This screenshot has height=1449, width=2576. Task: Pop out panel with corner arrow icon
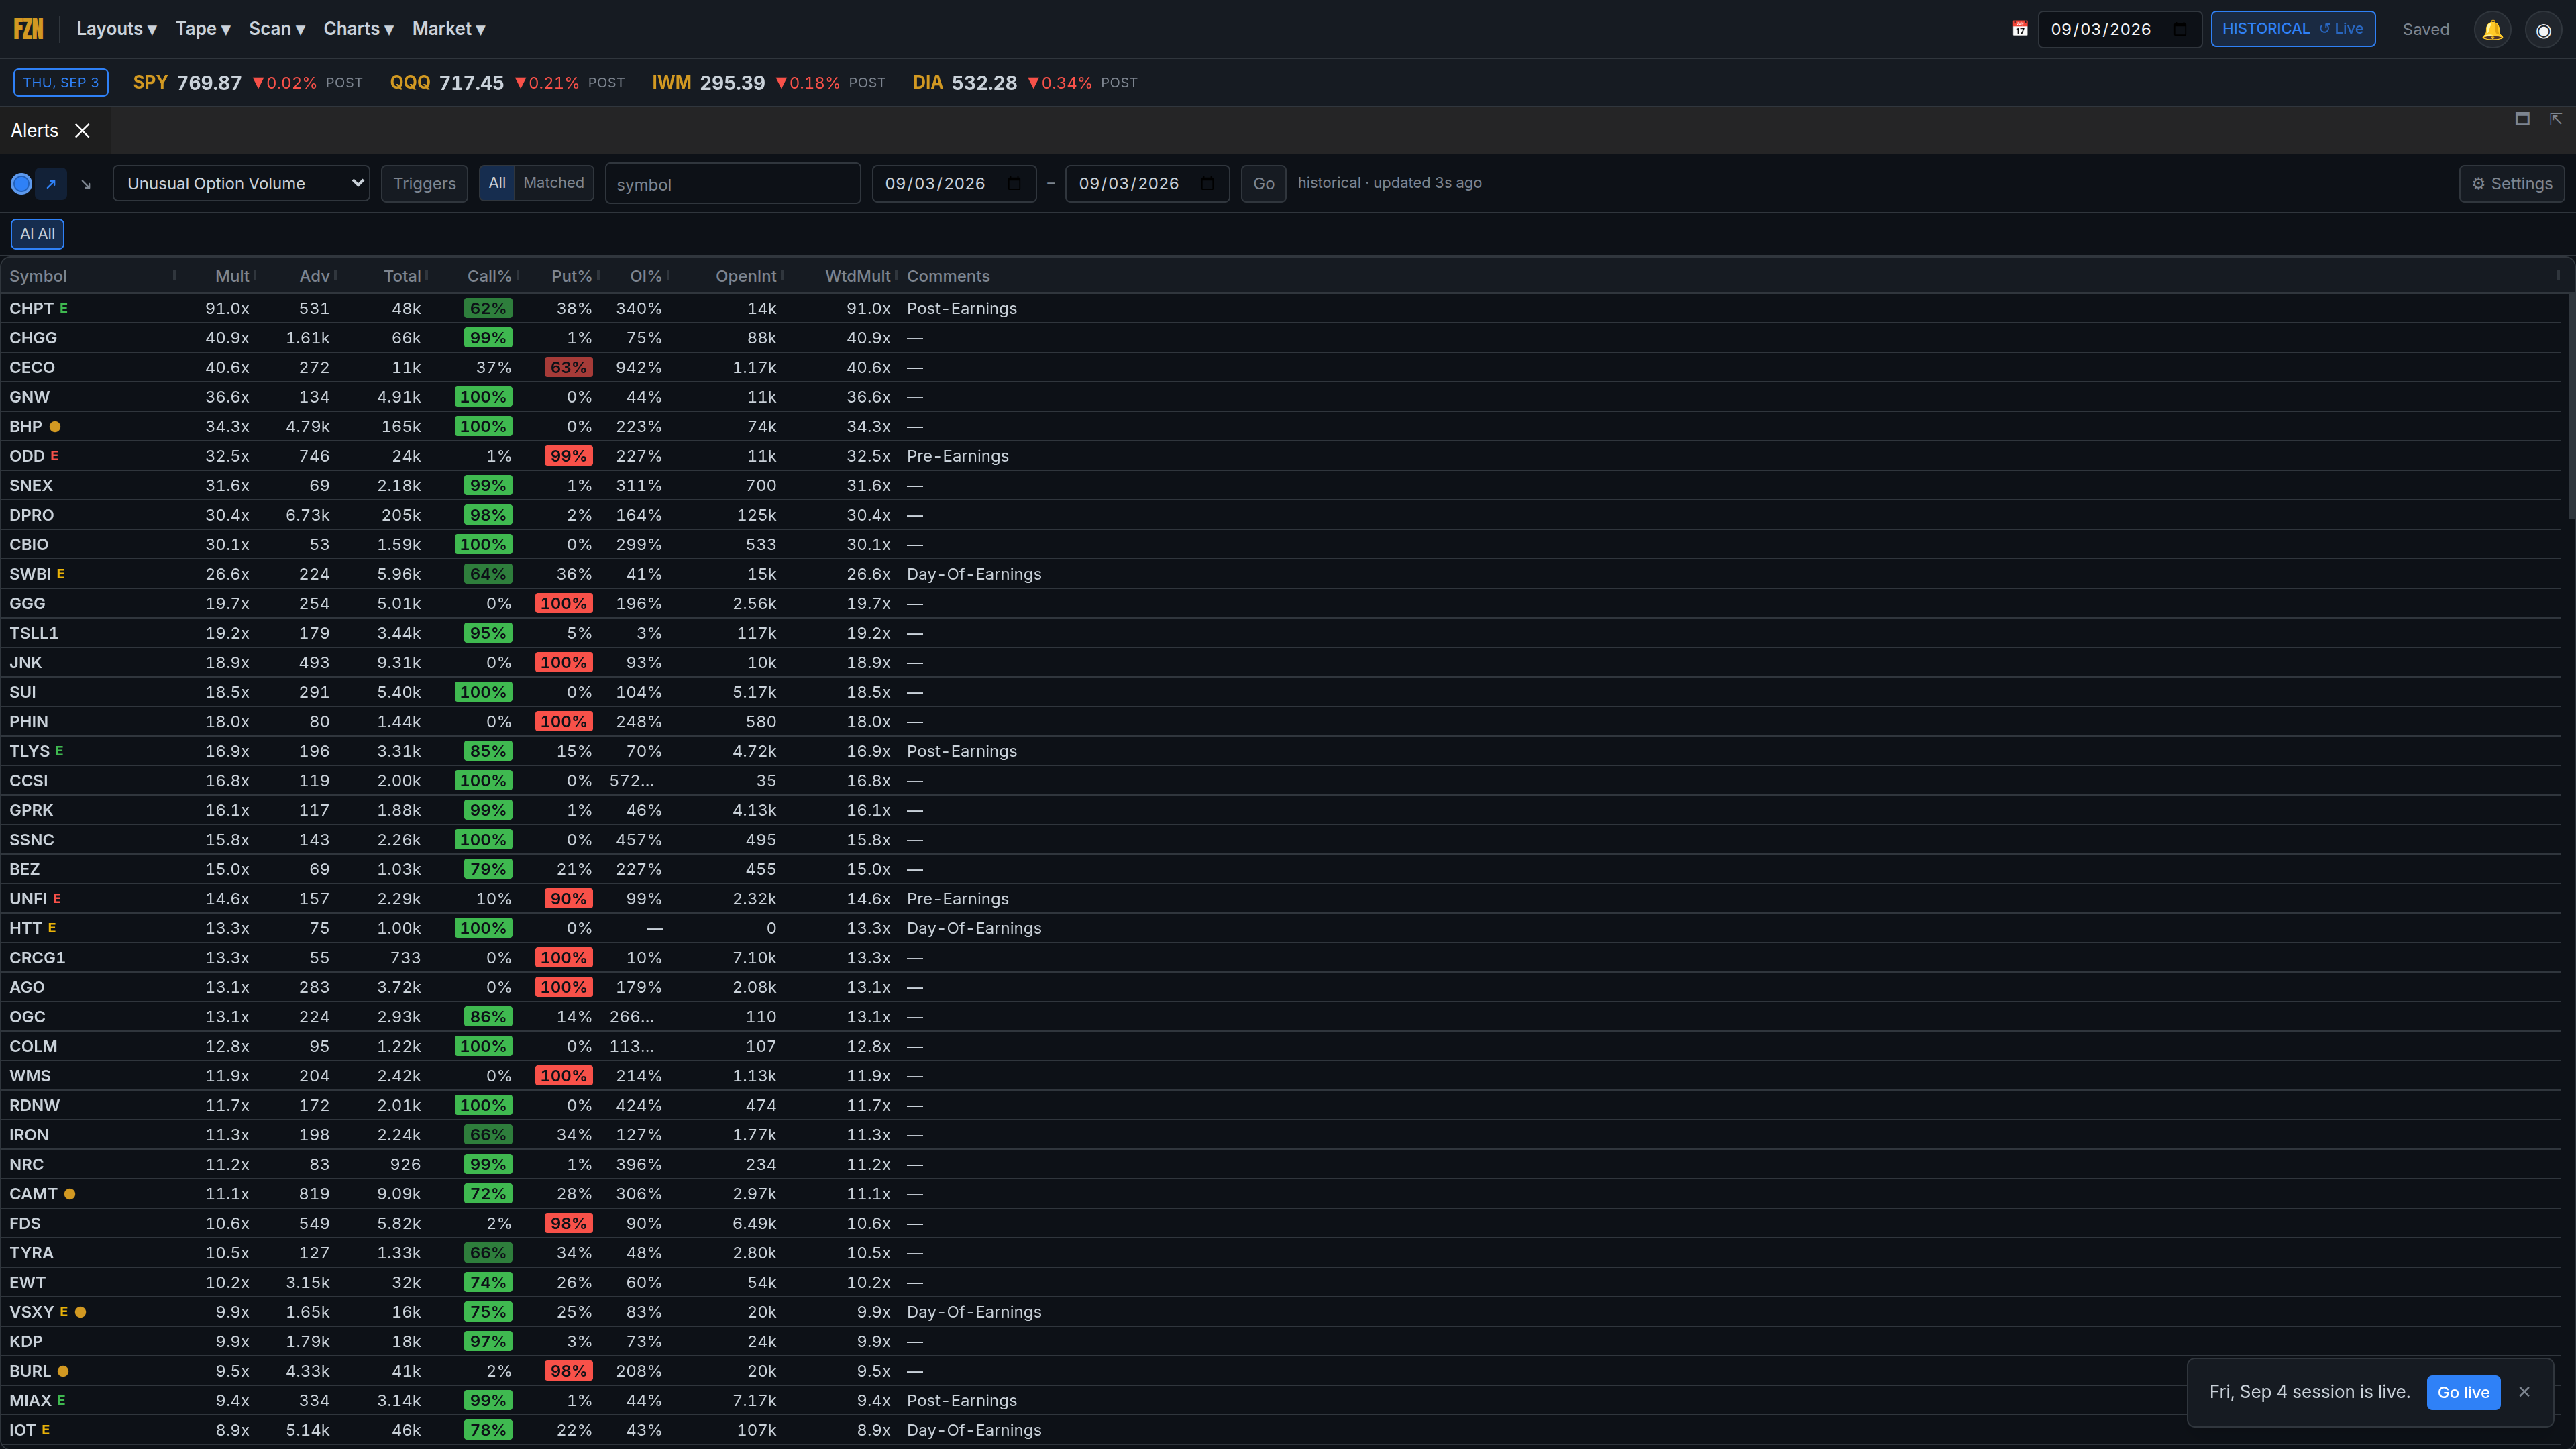tap(2555, 119)
